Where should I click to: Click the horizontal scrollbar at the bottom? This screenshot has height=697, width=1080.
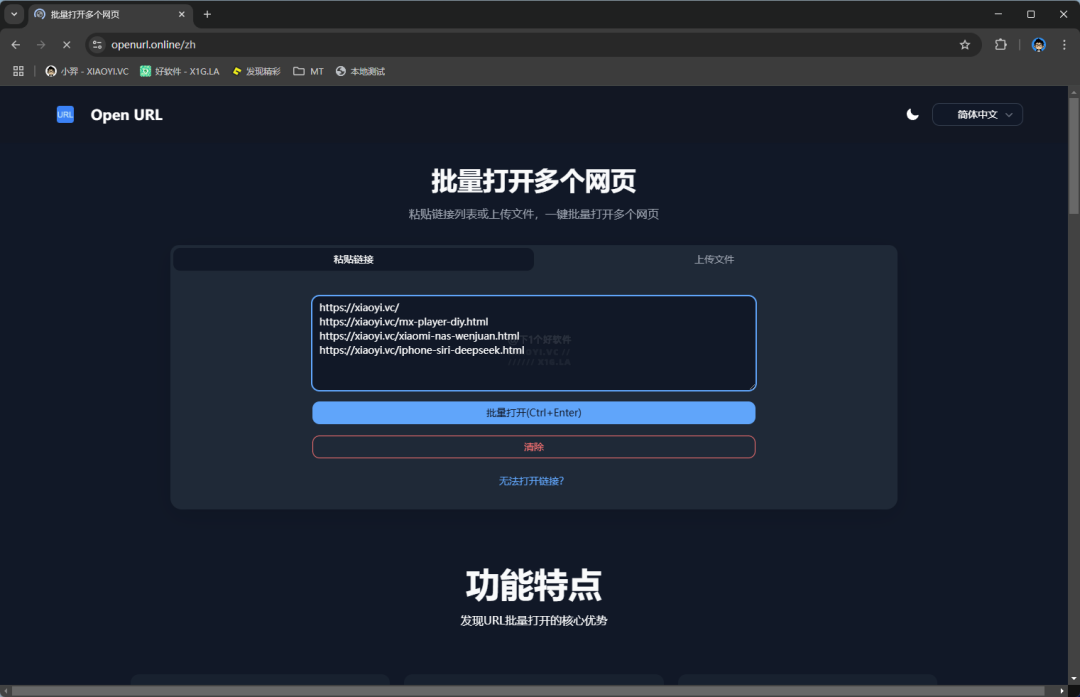[528, 691]
